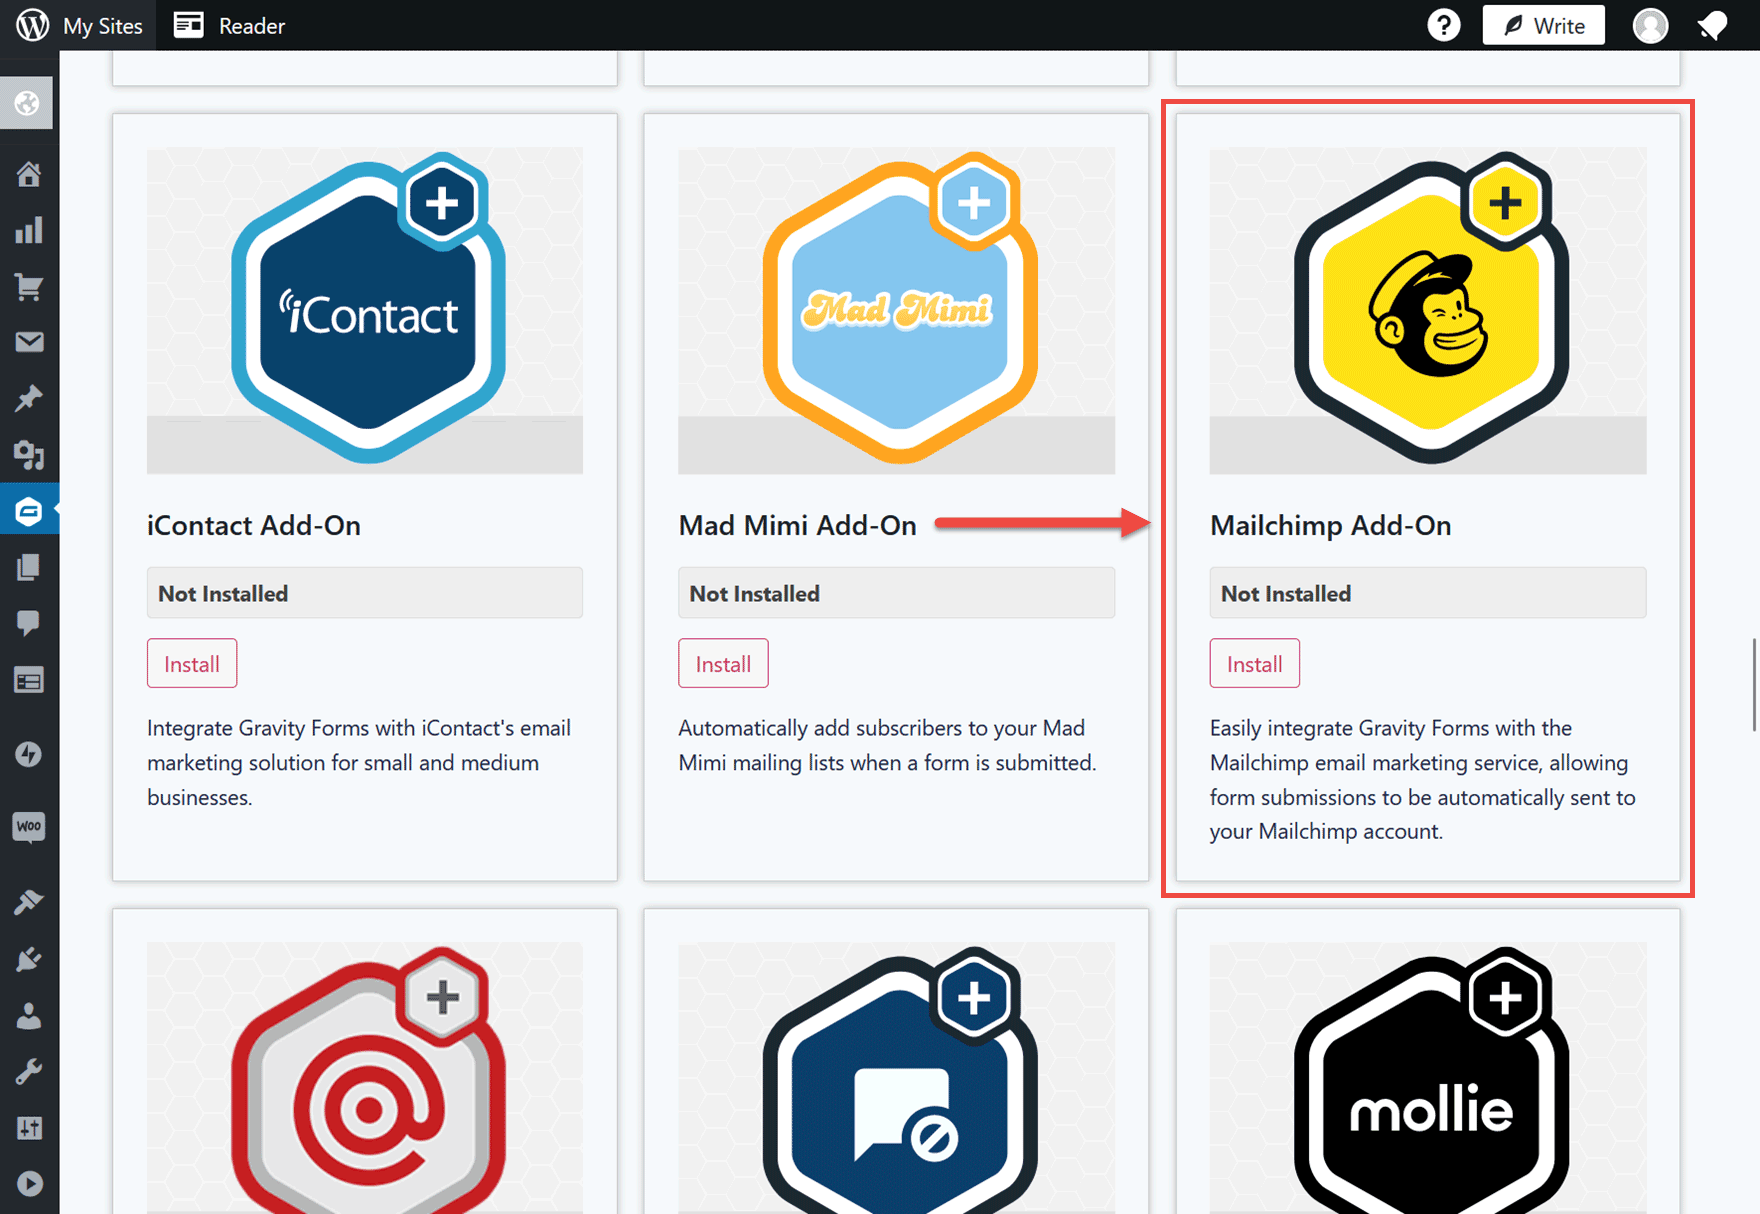Image resolution: width=1760 pixels, height=1214 pixels.
Task: Open Settings sliders icon
Action: coord(28,1128)
